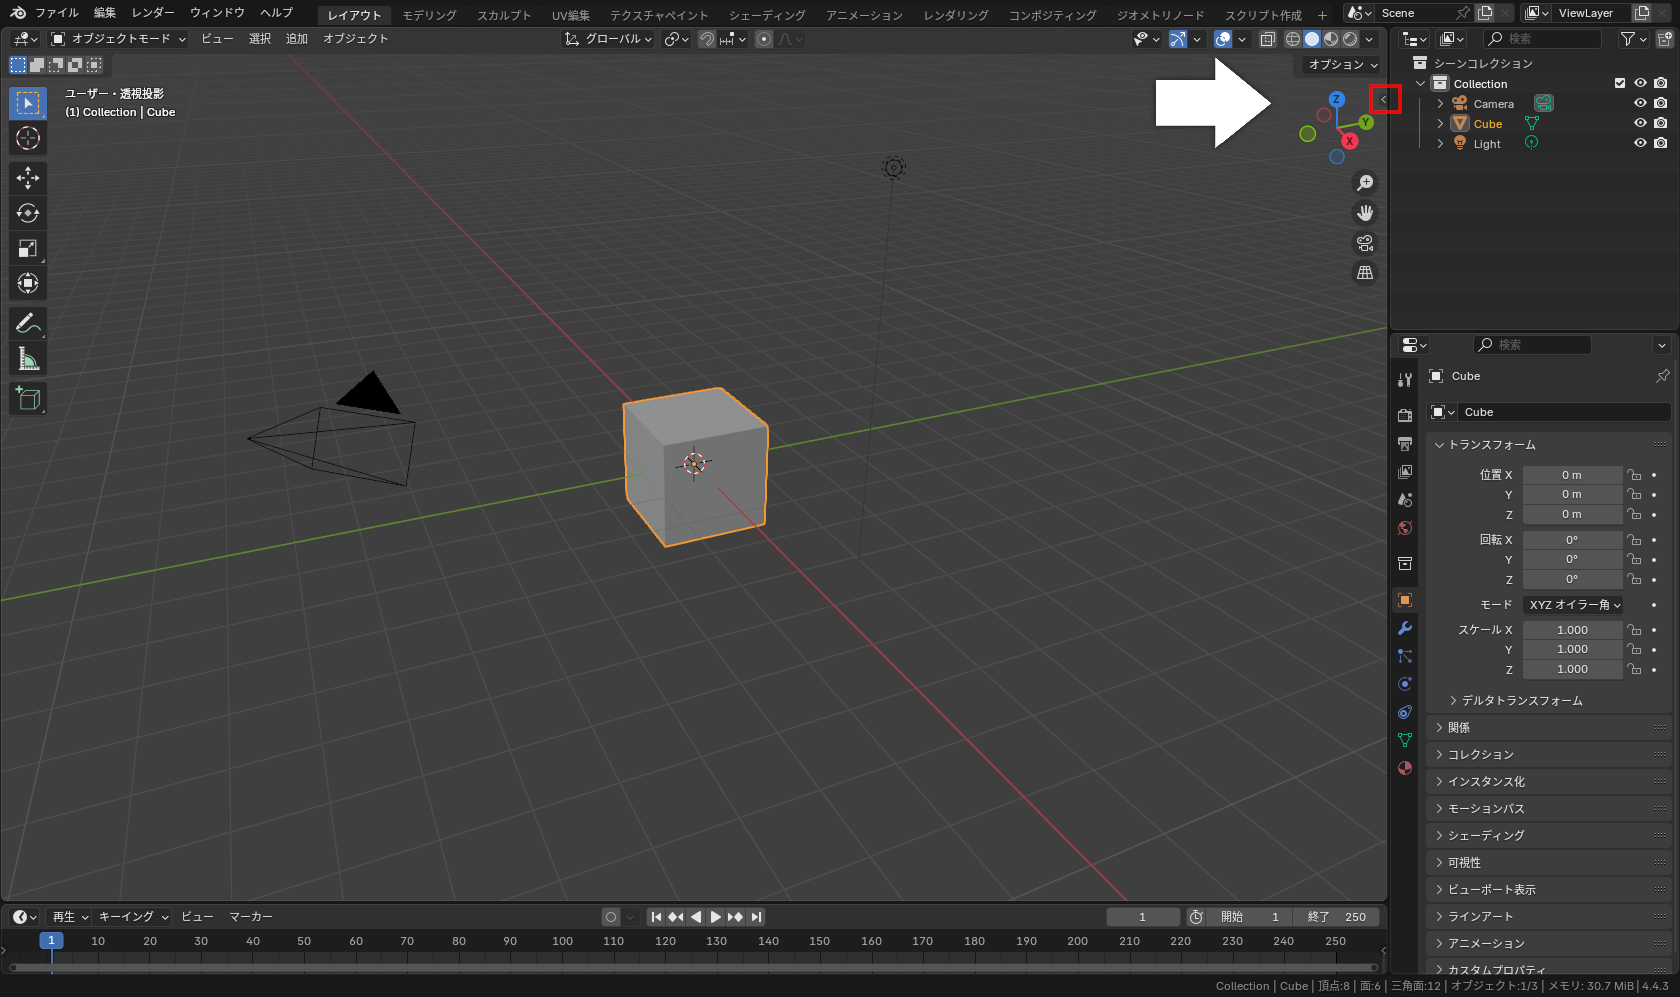Open the Output properties tab

coord(1405,443)
